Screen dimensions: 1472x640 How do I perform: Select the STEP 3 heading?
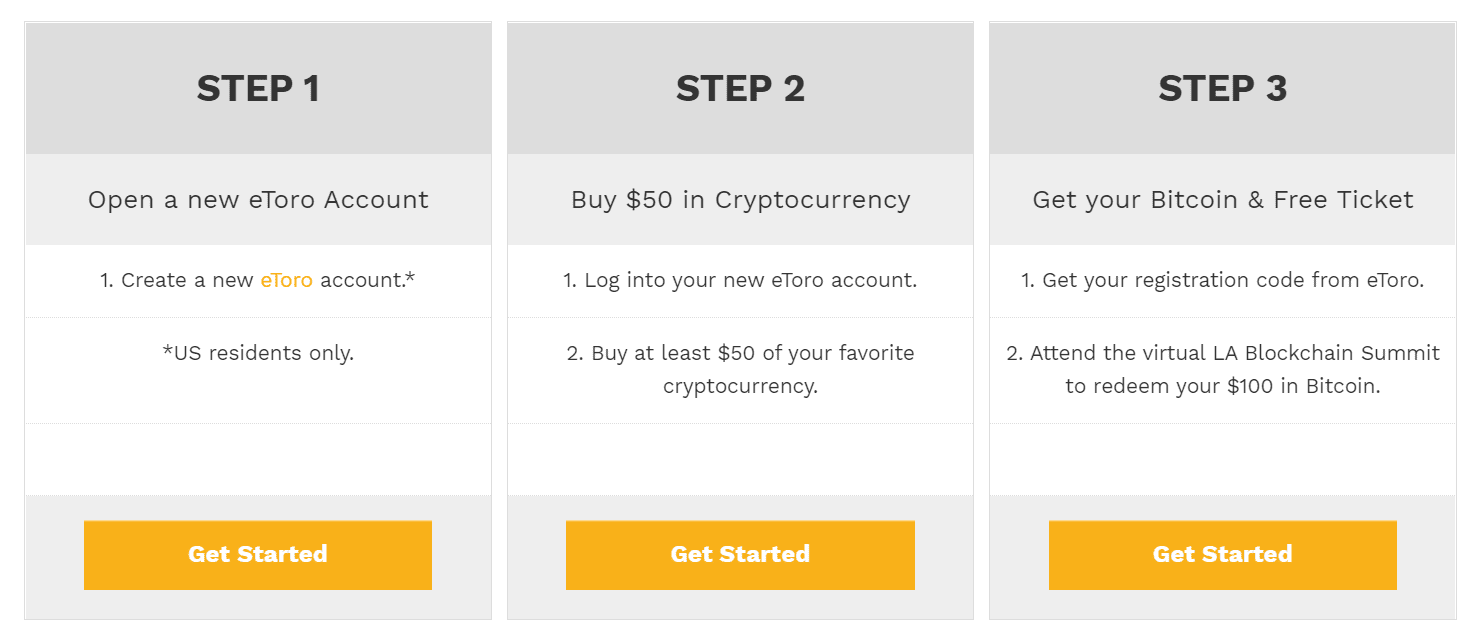[x=1222, y=88]
